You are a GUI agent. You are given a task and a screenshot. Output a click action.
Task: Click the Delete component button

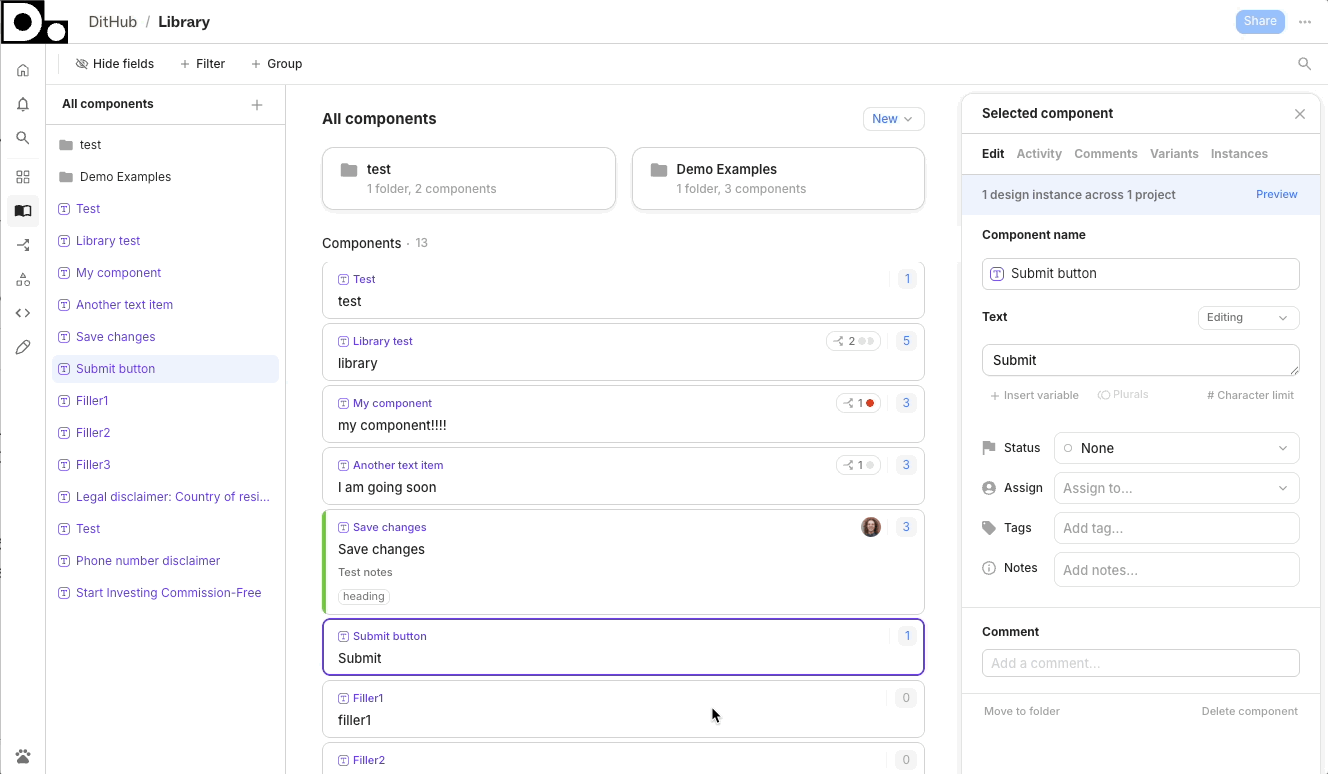(1249, 711)
